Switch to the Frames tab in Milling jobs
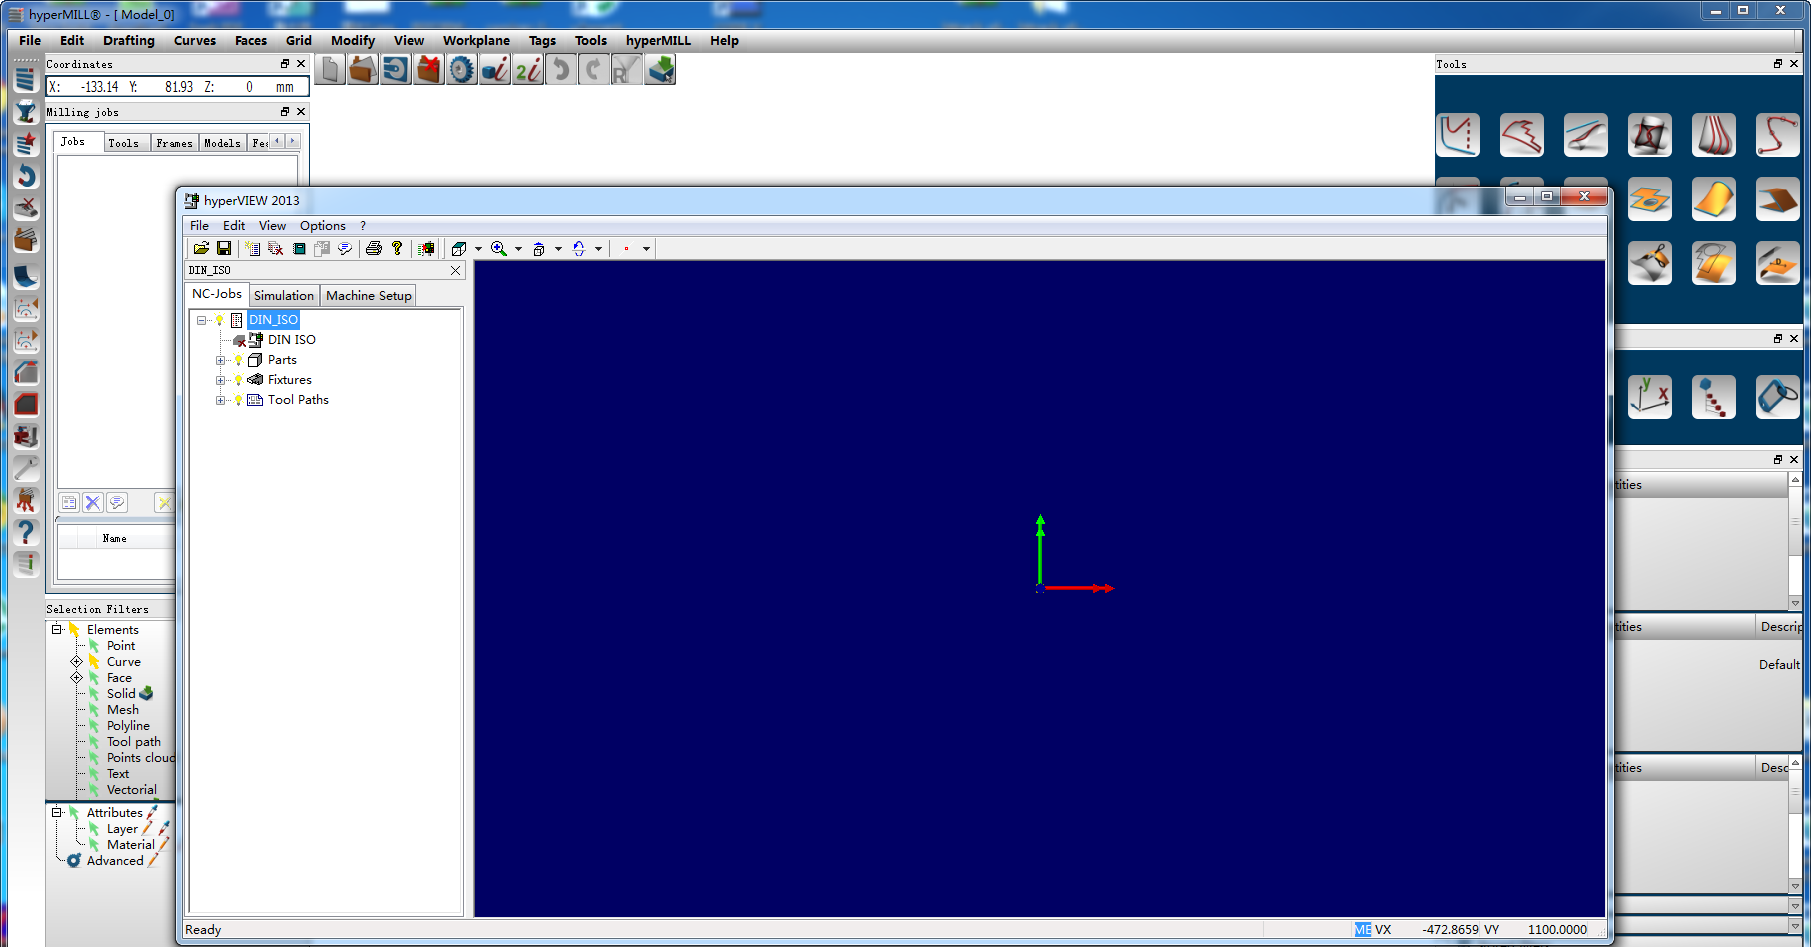The image size is (1811, 947). (x=174, y=143)
